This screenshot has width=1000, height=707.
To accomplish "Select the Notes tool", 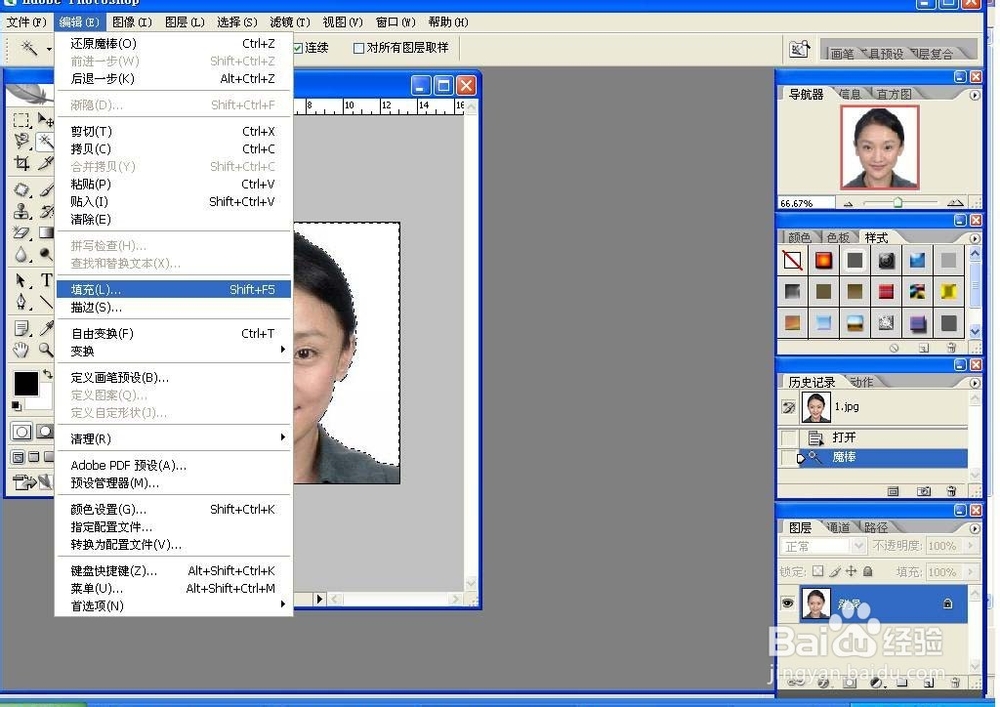I will (22, 328).
